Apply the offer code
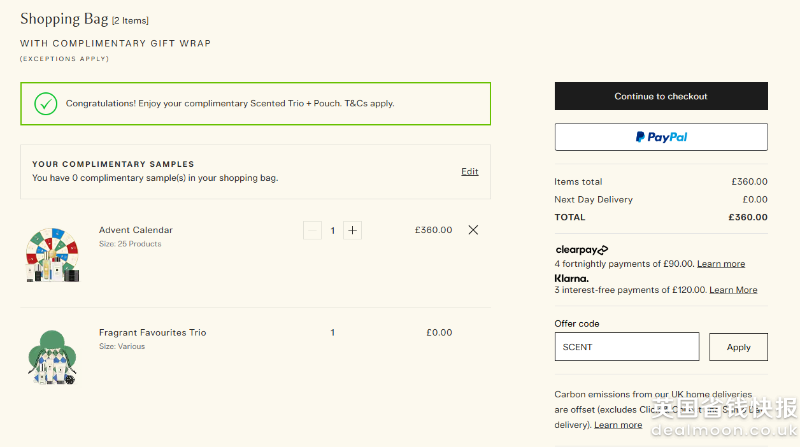 738,347
